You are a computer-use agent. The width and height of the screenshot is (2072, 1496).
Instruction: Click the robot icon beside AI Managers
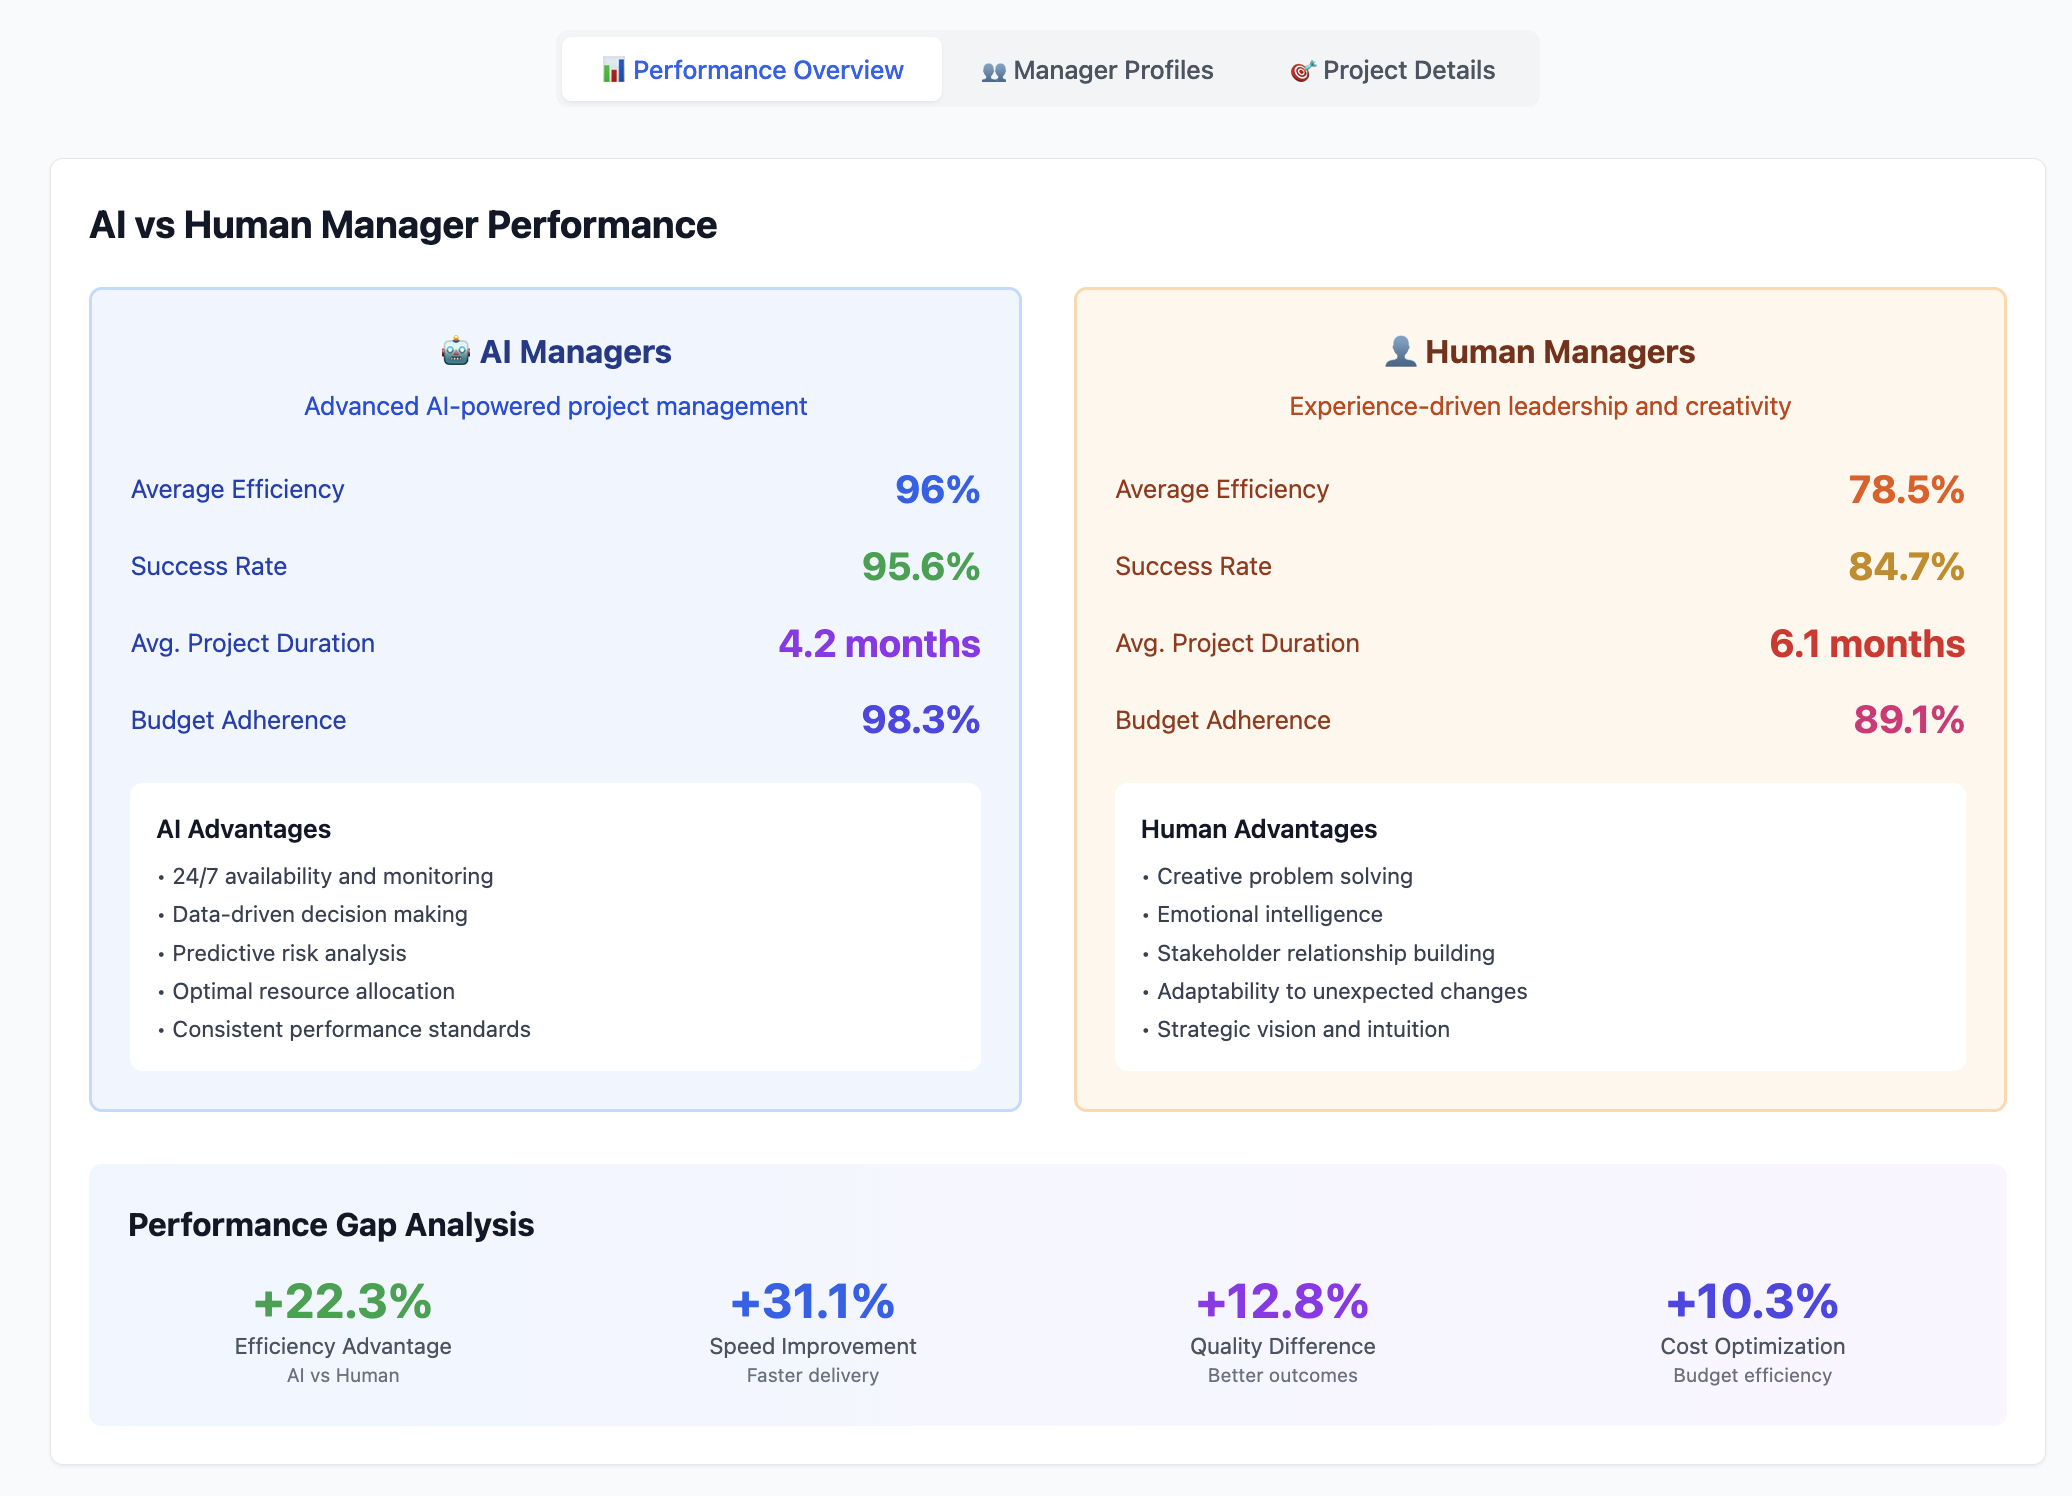[x=456, y=352]
